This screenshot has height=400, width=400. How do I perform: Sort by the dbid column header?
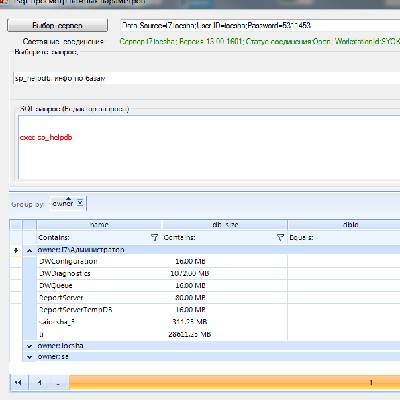pyautogui.click(x=344, y=225)
